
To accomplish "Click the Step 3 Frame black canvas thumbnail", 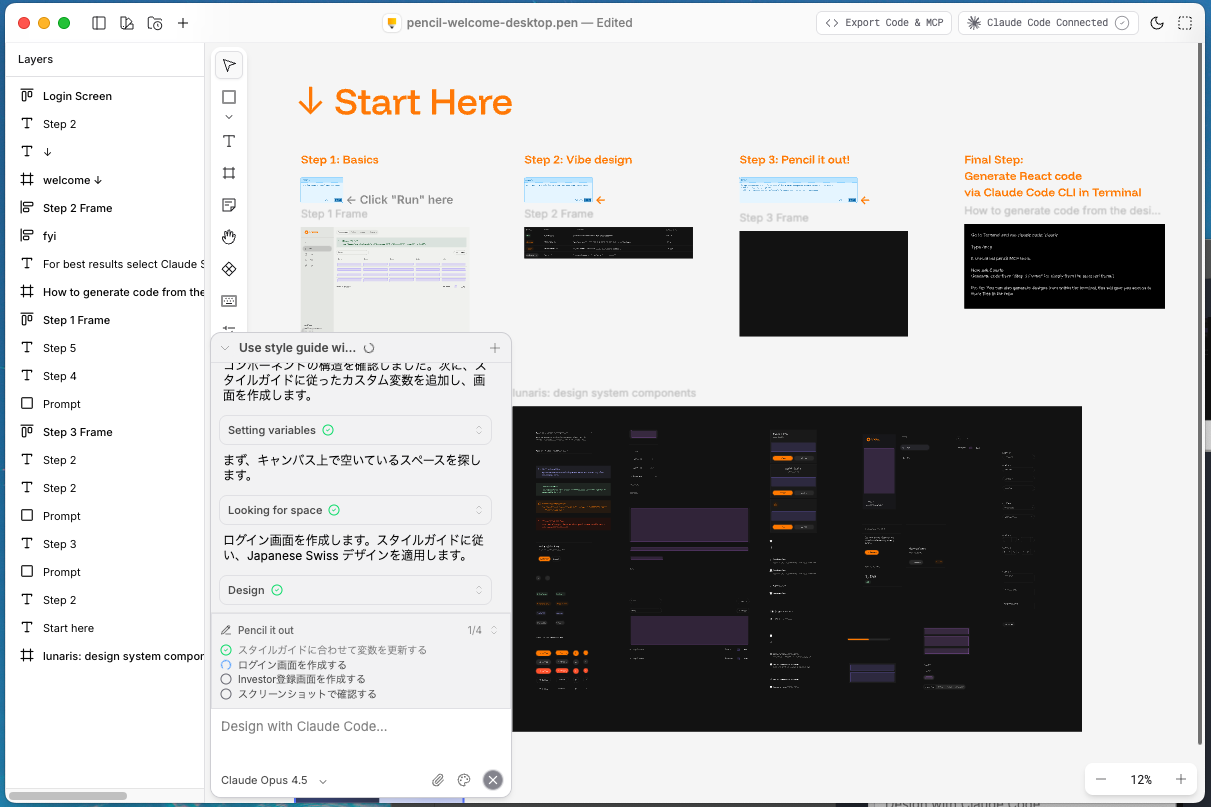I will (823, 284).
